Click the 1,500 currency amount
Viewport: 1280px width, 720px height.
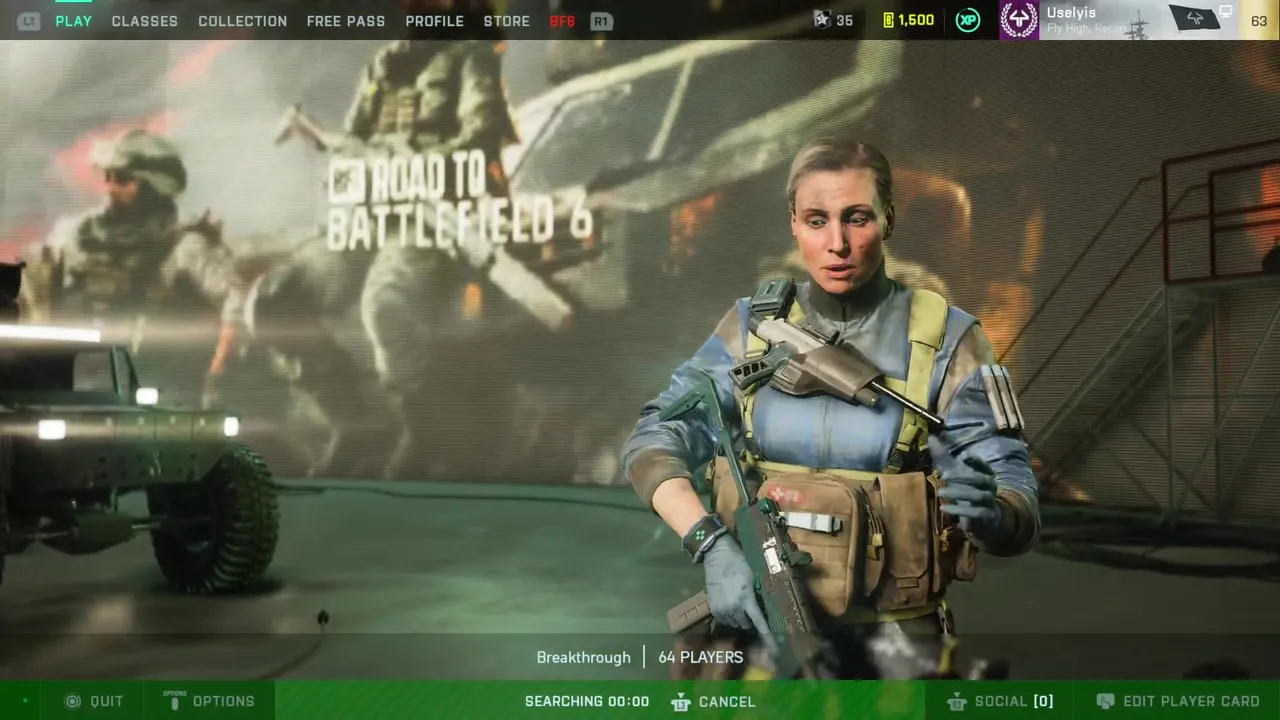point(916,20)
